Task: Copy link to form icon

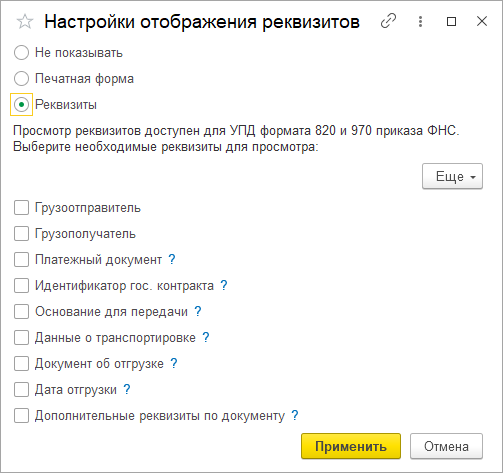Action: (388, 21)
